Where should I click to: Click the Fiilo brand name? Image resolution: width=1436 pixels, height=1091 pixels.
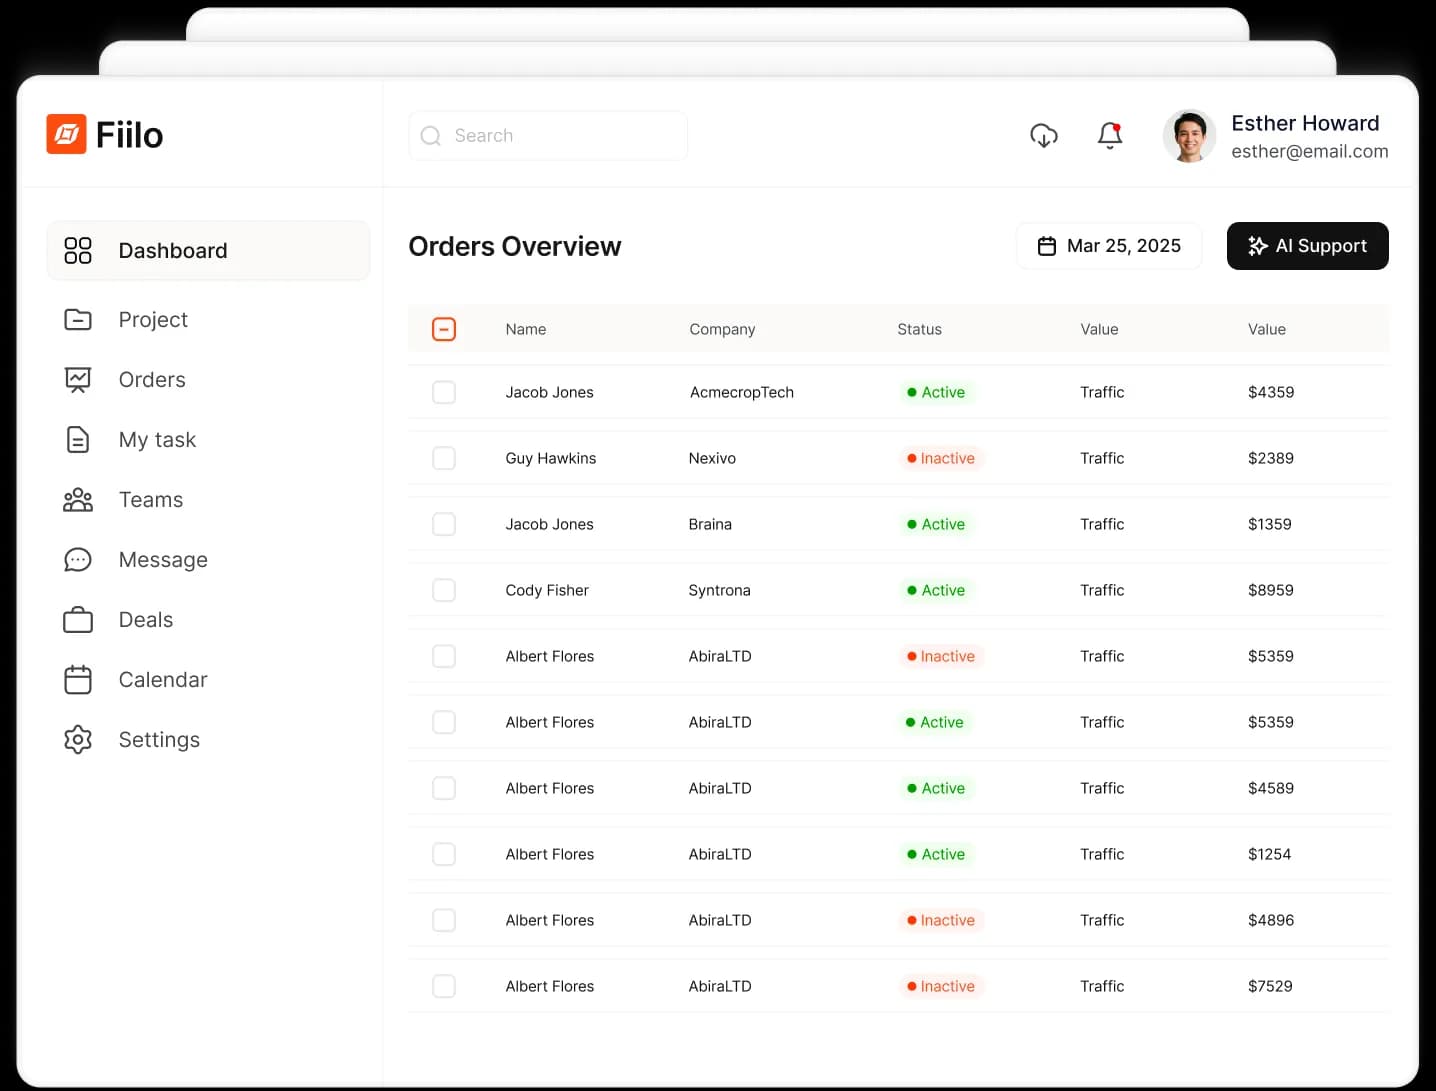[129, 135]
